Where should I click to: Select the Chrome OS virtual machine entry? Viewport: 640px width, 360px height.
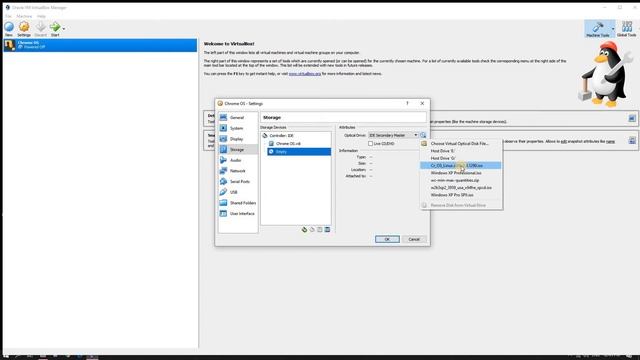coord(100,45)
